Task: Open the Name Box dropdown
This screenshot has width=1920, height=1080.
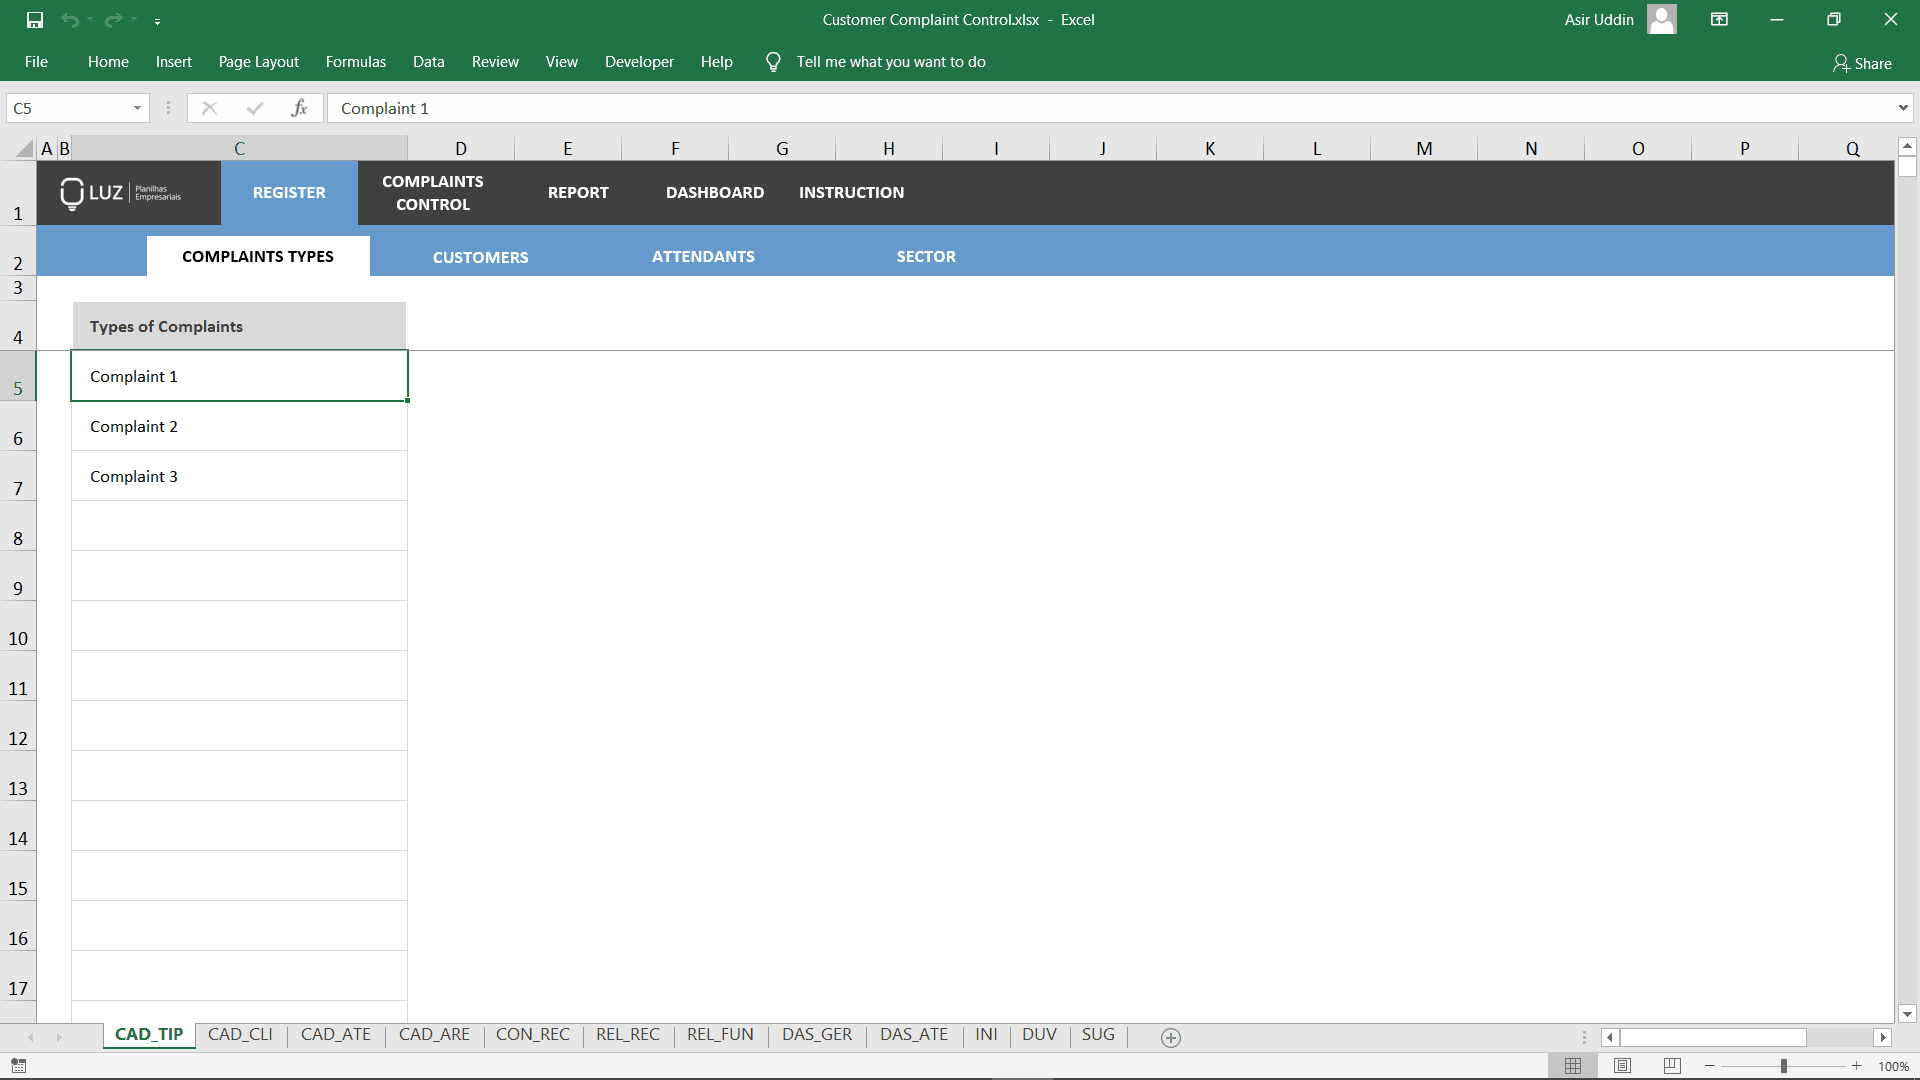Action: tap(137, 108)
